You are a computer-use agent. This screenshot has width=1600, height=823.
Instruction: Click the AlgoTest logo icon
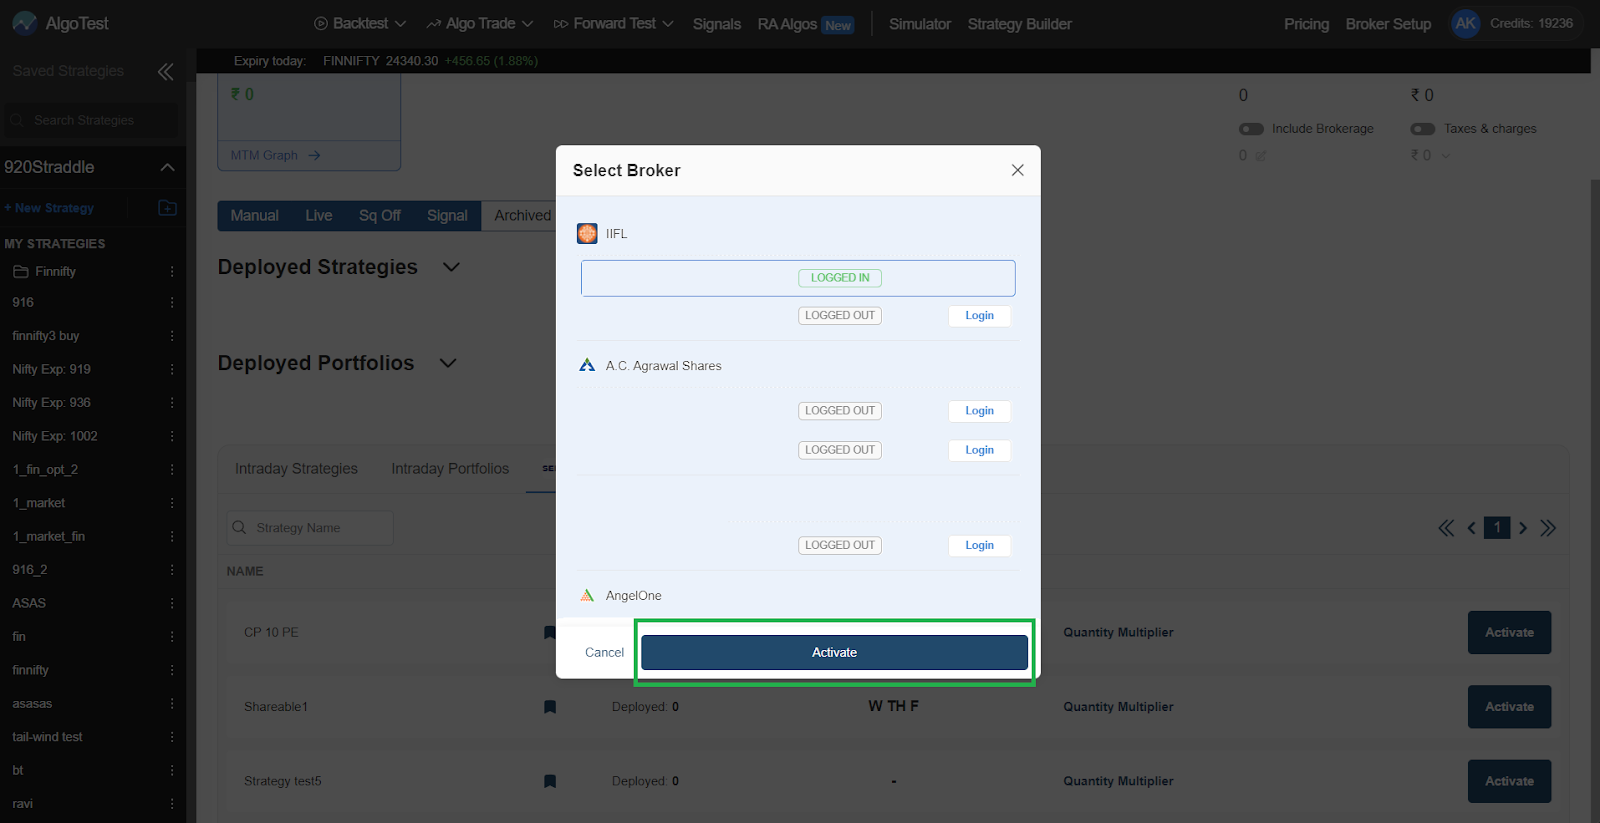[25, 23]
